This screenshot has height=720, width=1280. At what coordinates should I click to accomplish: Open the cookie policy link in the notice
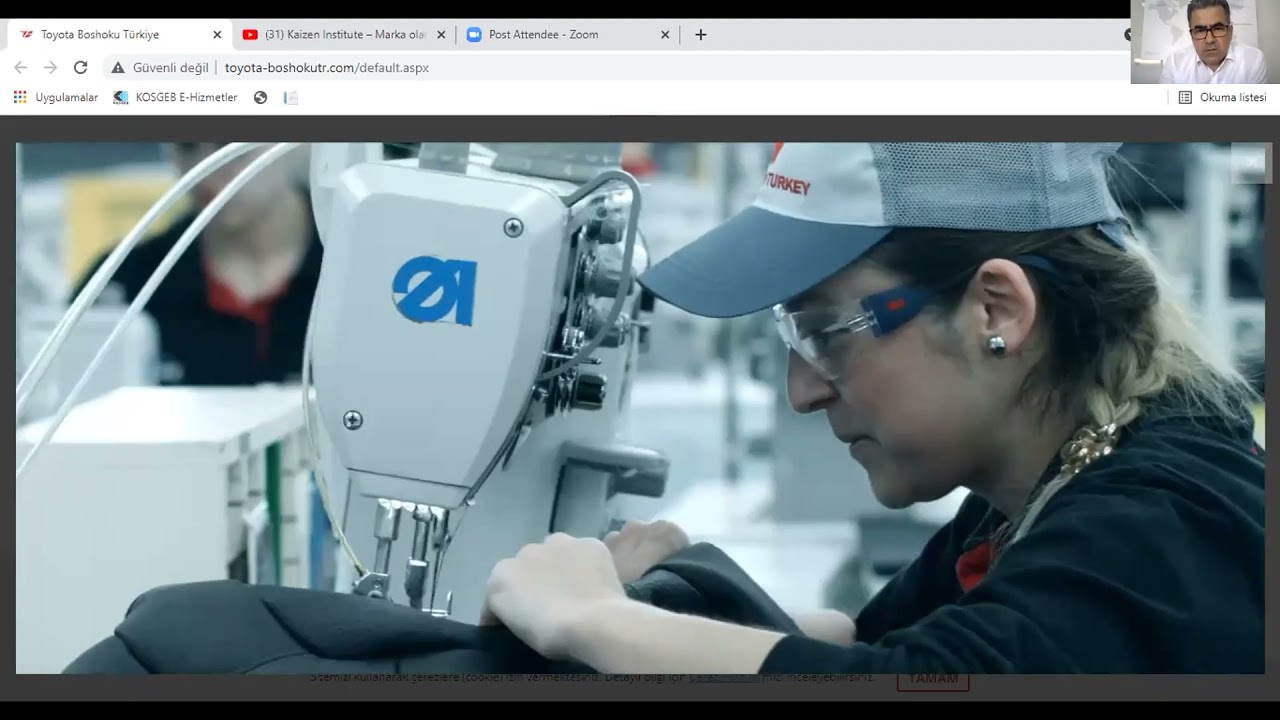tap(727, 678)
